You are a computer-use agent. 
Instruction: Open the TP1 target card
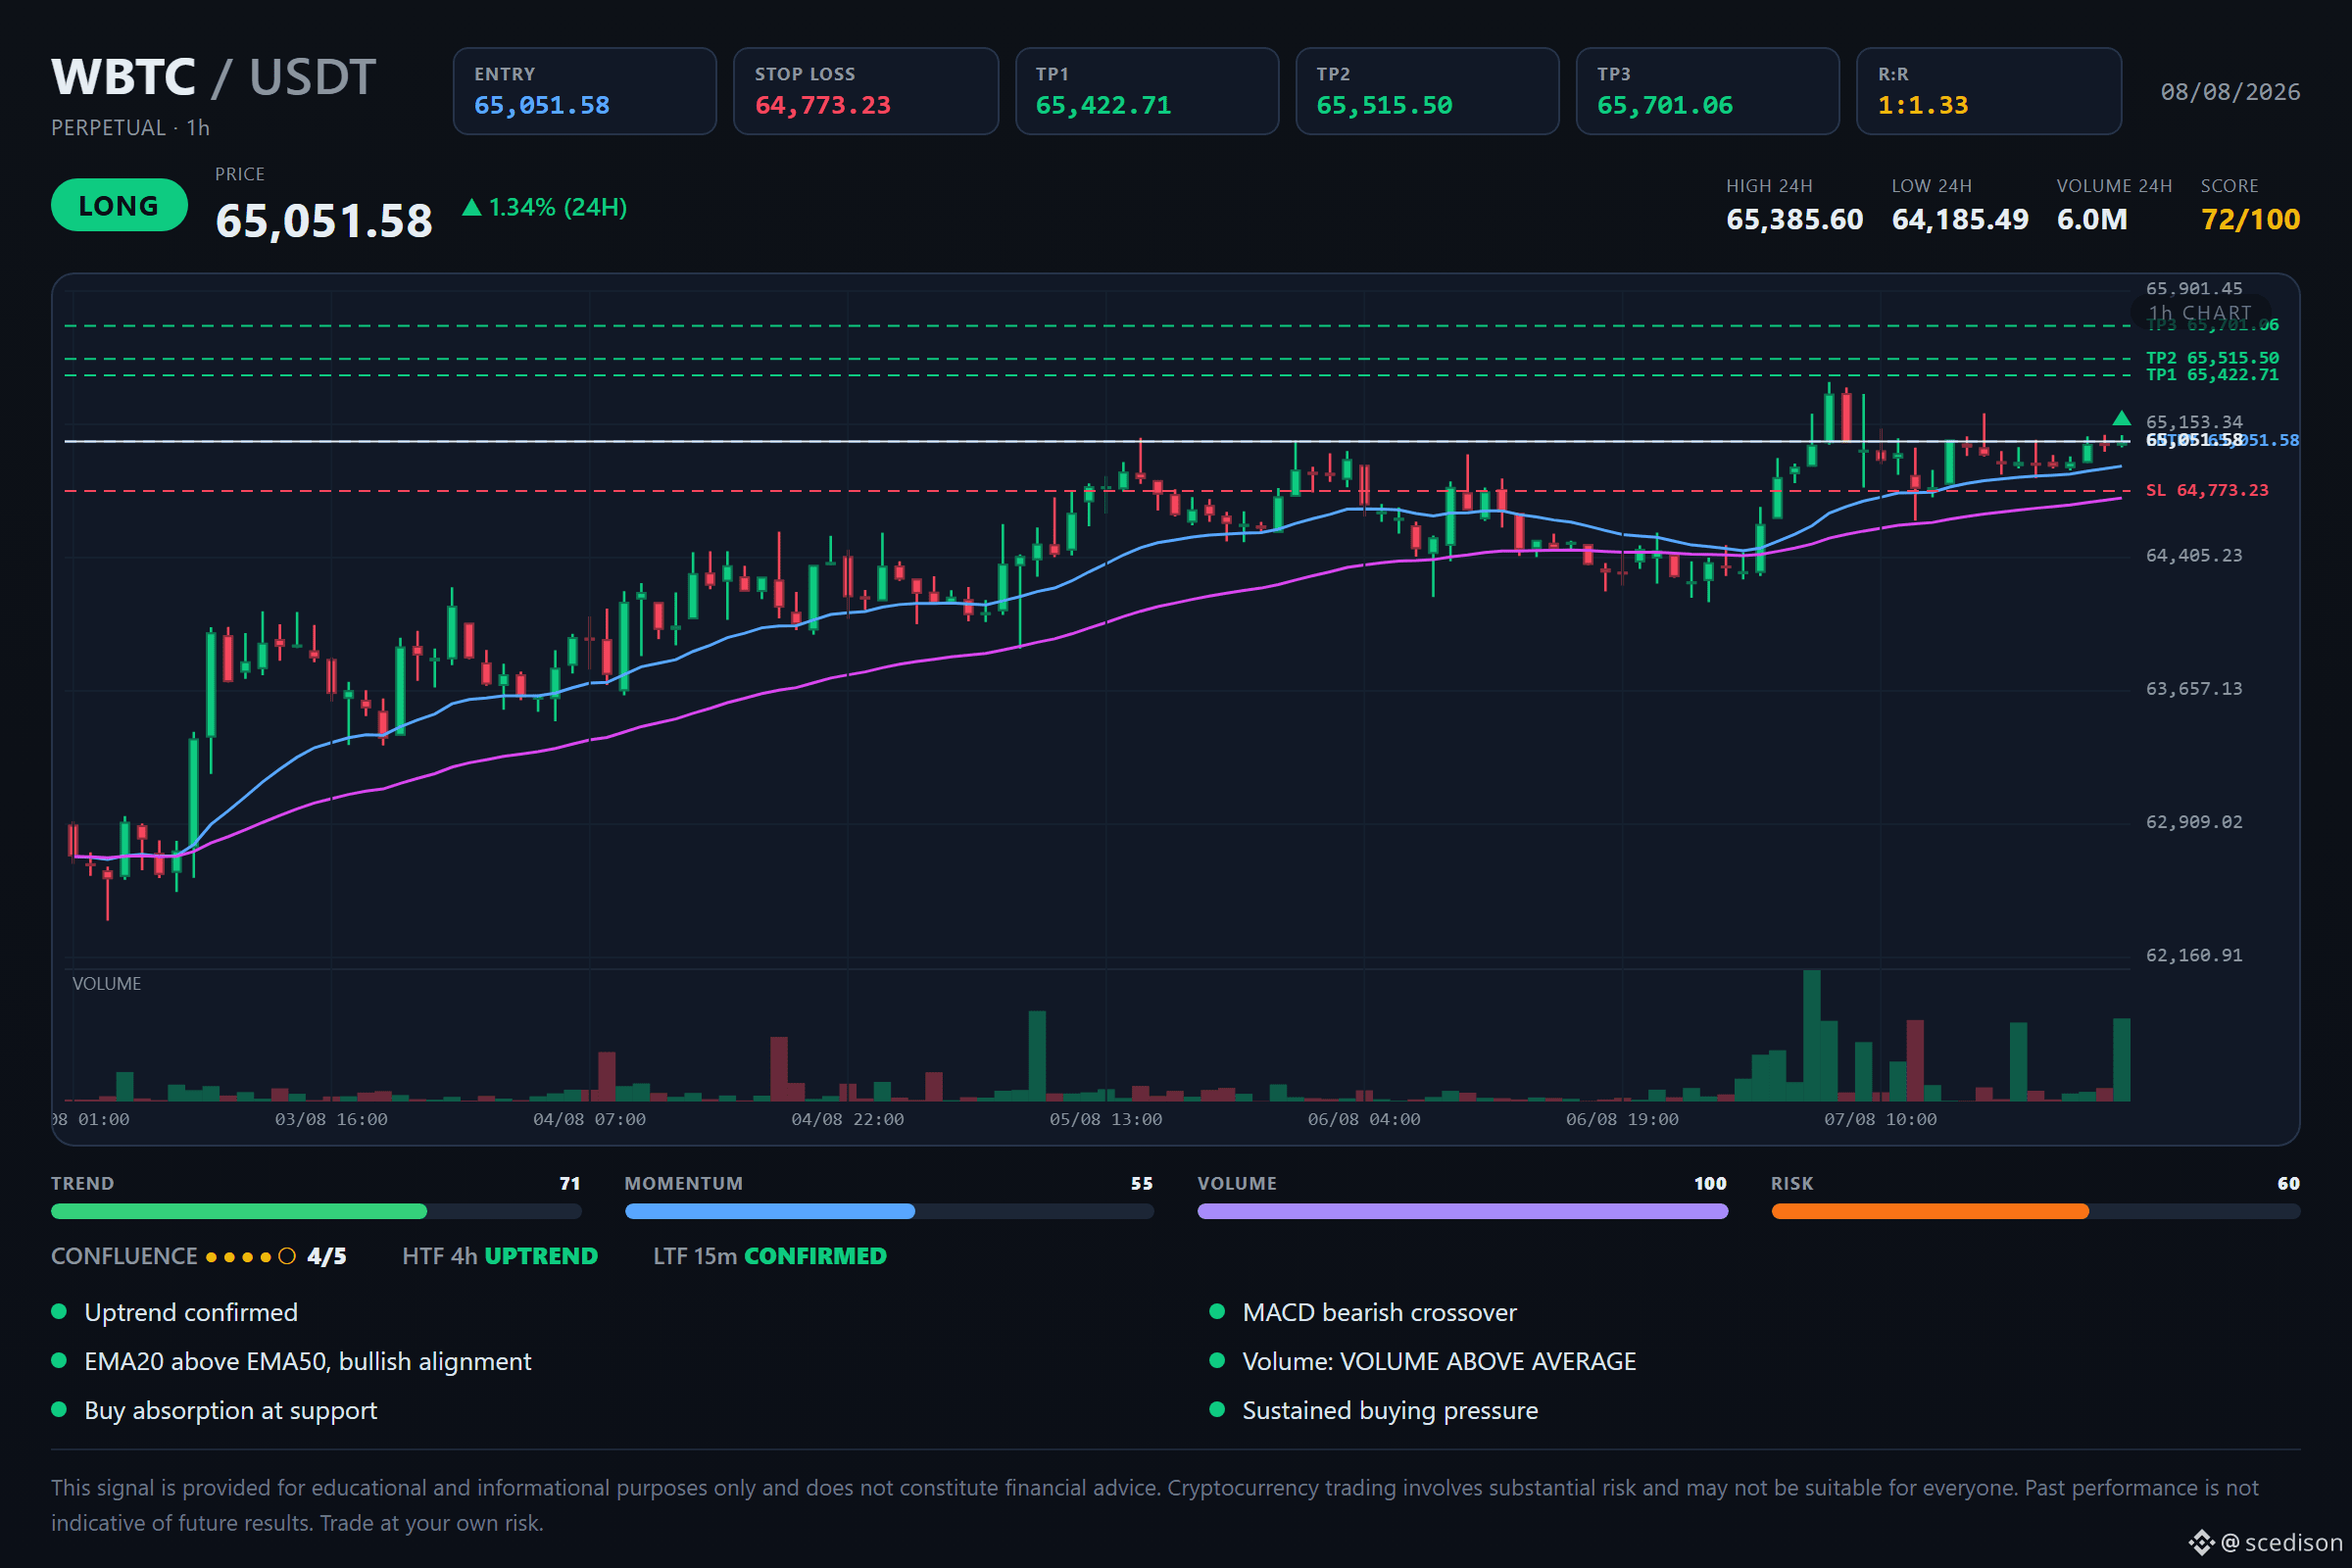click(1147, 91)
